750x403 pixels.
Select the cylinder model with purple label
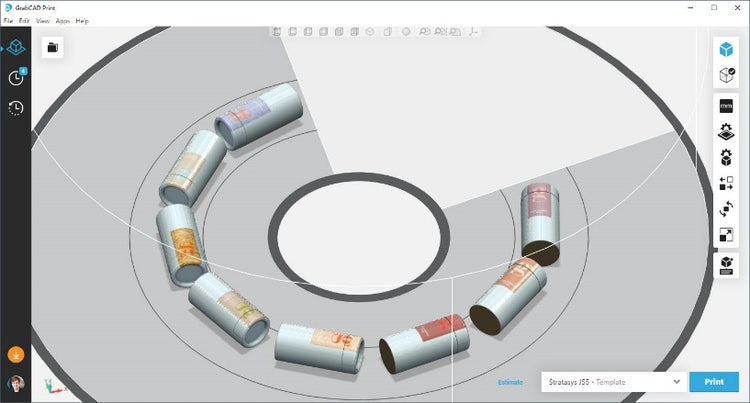click(x=258, y=116)
